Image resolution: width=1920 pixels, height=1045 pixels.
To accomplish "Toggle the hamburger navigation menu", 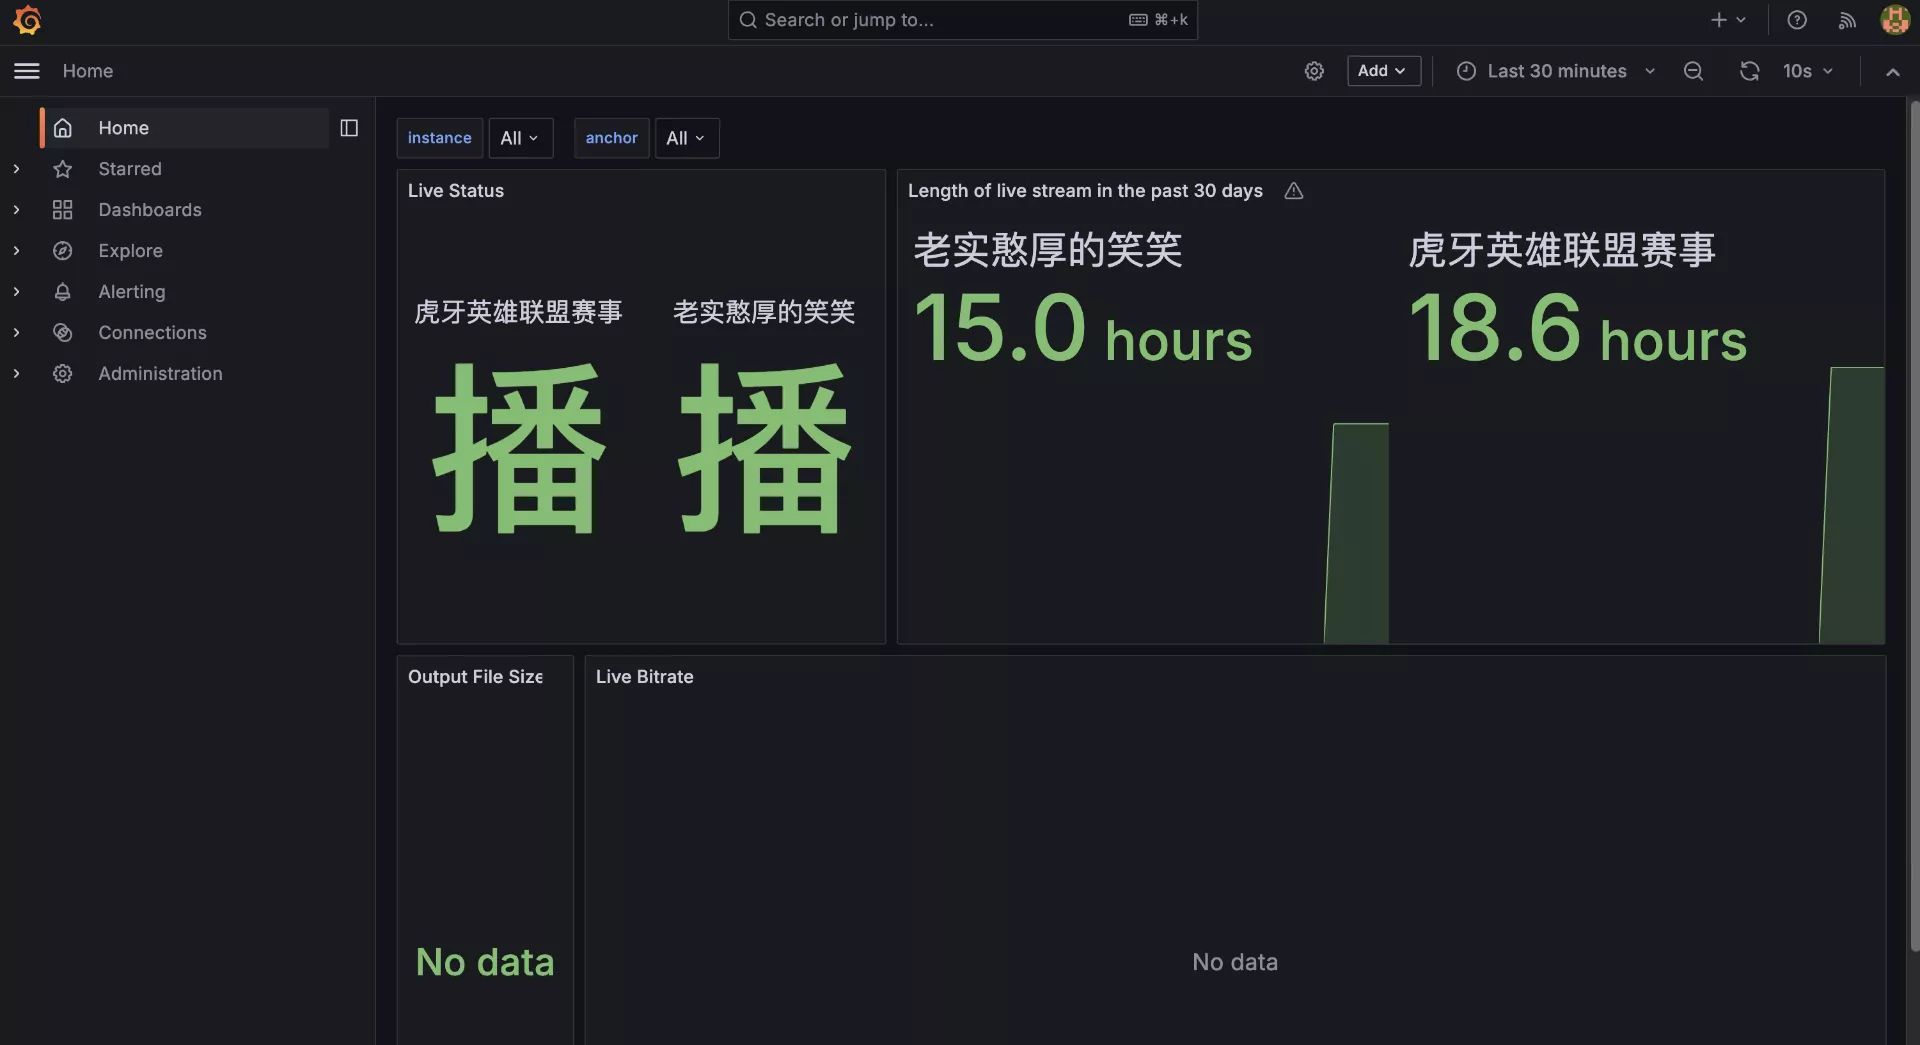I will coord(27,71).
